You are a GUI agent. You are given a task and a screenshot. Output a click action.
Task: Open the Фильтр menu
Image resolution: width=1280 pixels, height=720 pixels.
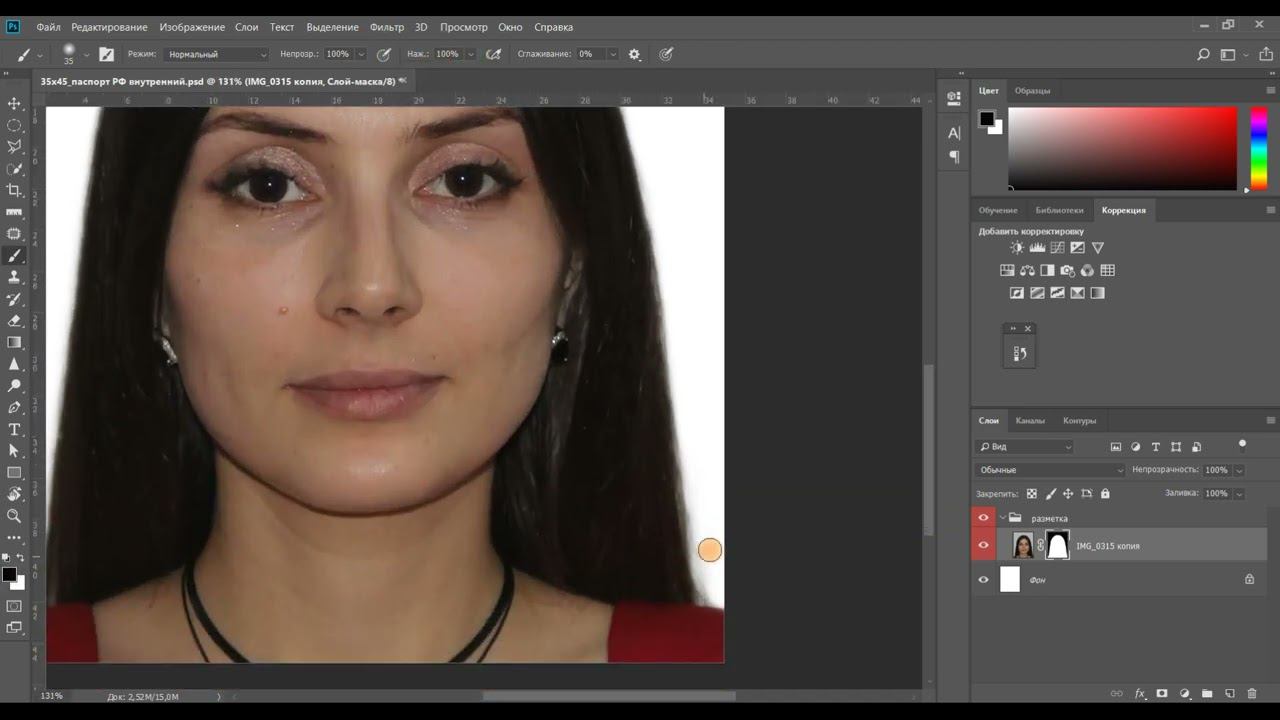pyautogui.click(x=387, y=27)
